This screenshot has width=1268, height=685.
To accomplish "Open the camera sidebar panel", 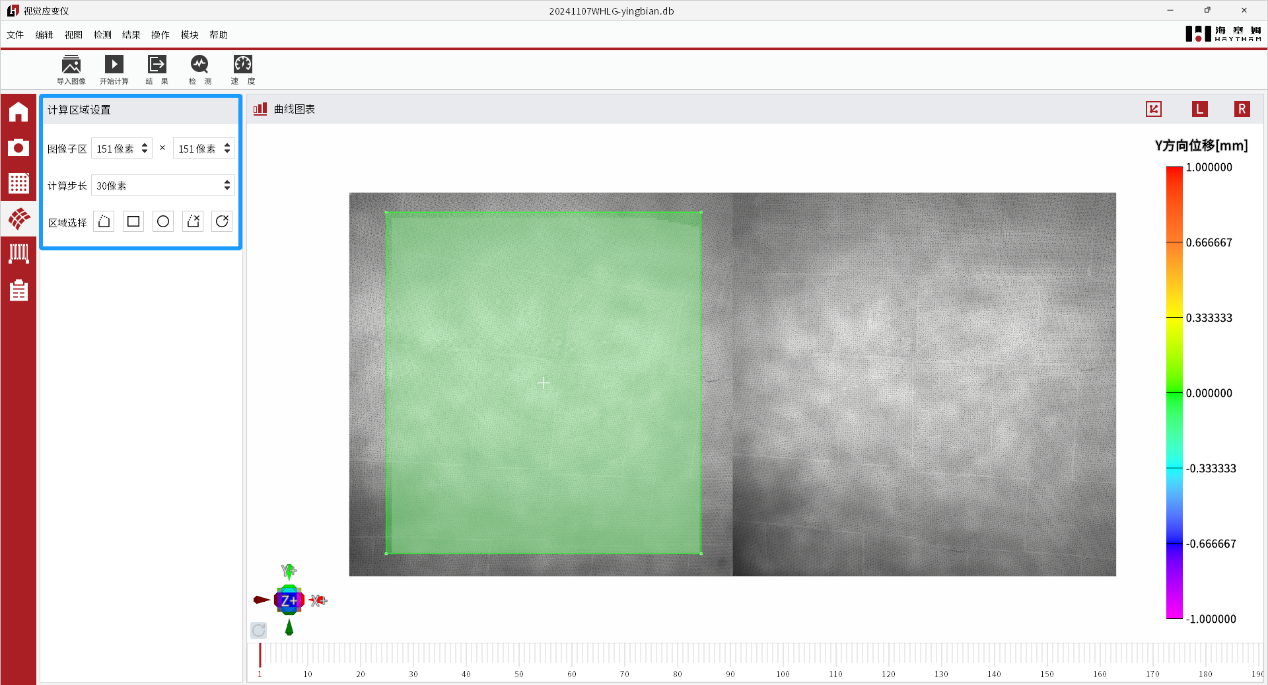I will click(18, 148).
